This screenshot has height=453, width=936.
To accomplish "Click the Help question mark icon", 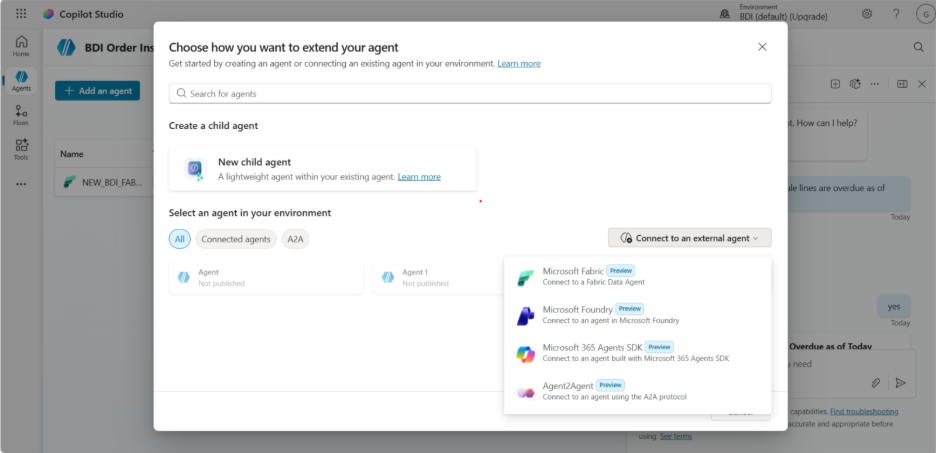I will (x=896, y=14).
